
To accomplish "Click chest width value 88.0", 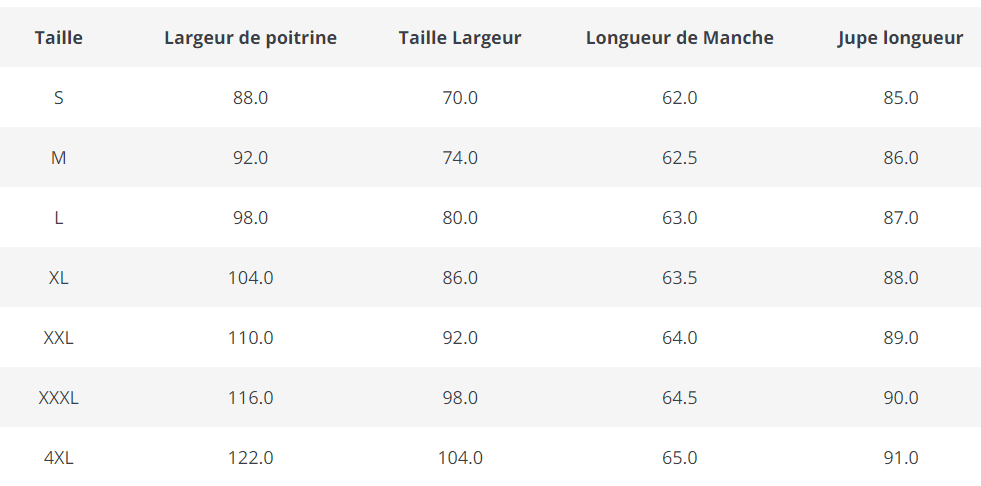I will [x=250, y=98].
